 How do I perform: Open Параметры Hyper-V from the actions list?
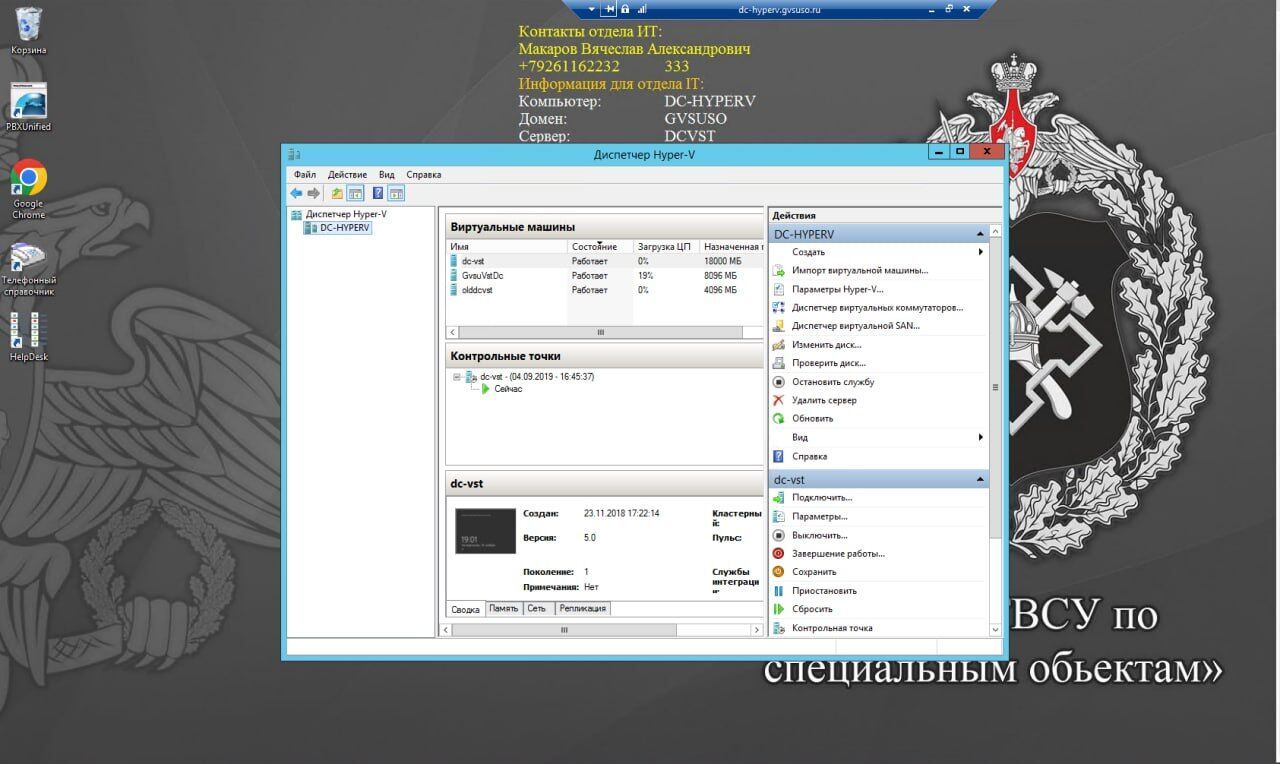point(837,289)
